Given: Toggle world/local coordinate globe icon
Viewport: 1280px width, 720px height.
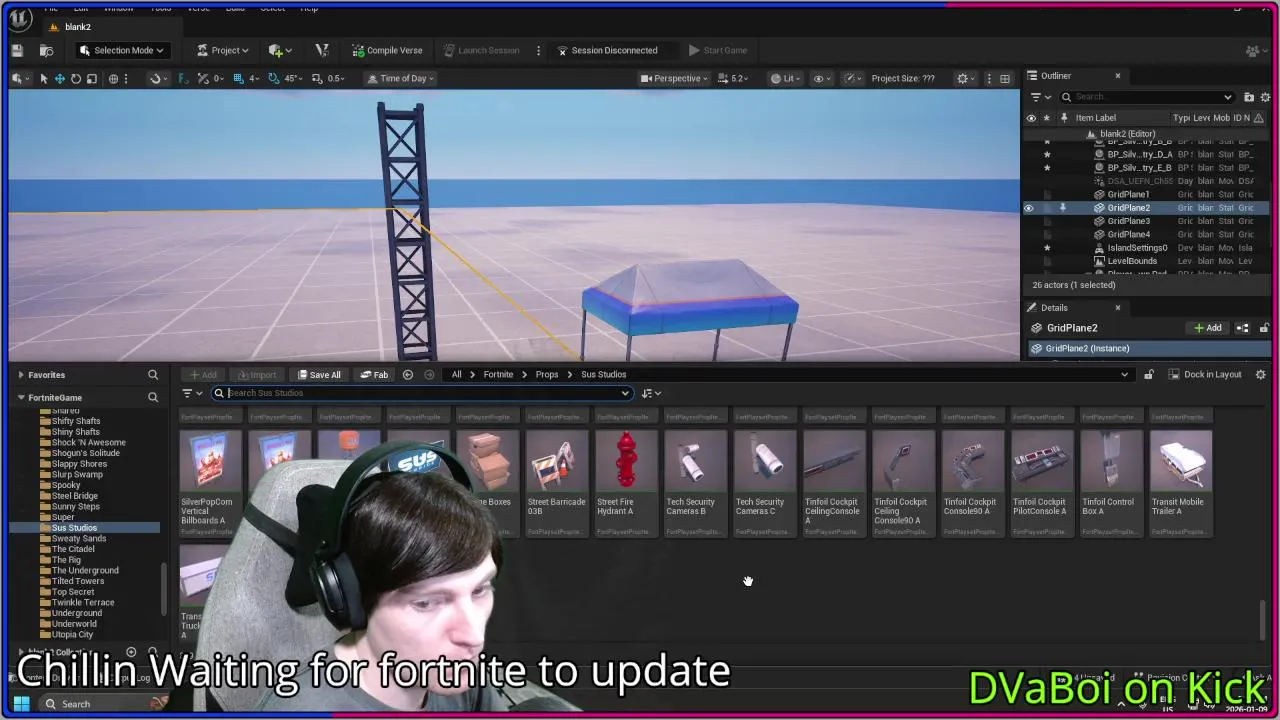Looking at the screenshot, I should pos(113,78).
